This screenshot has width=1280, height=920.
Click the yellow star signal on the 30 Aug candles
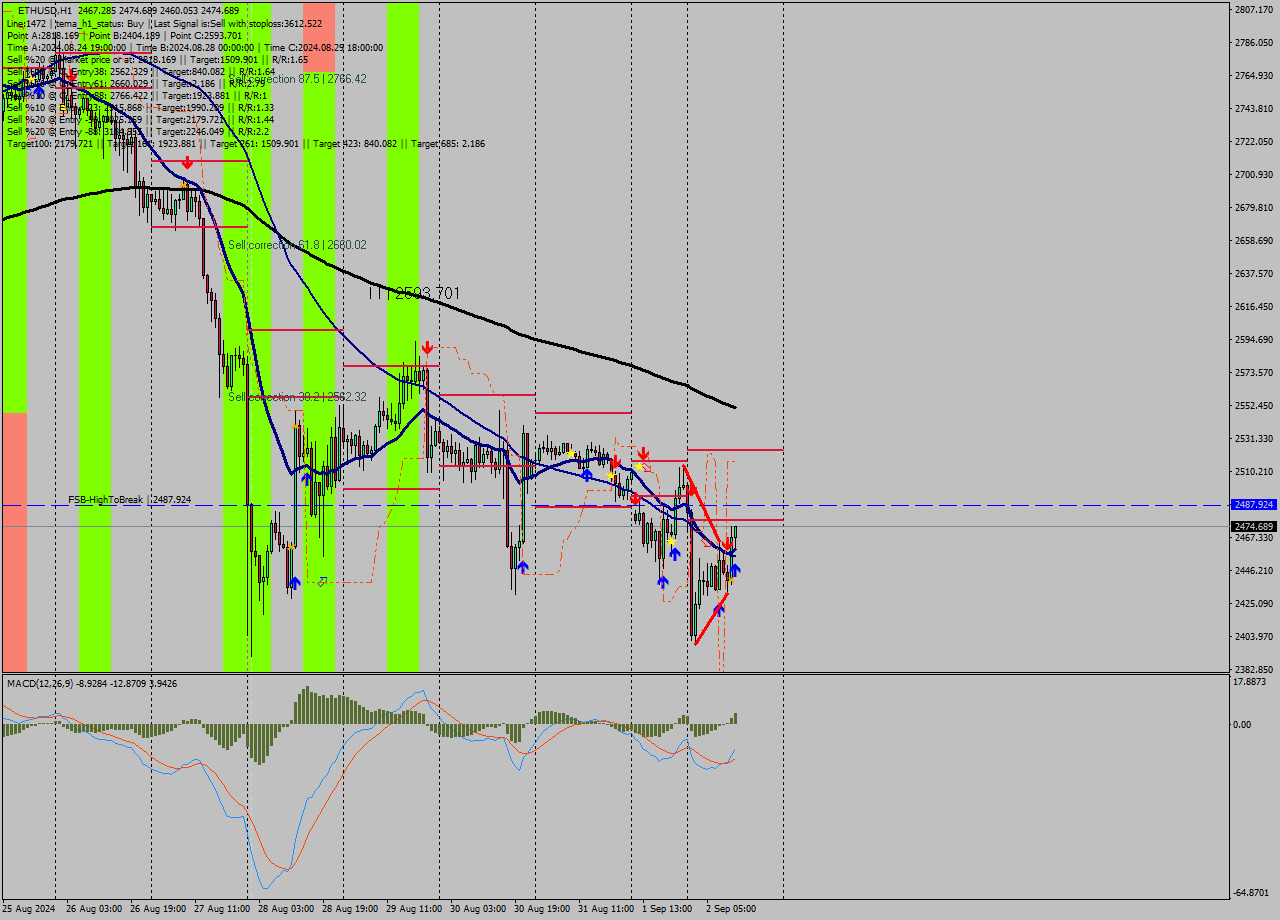pyautogui.click(x=571, y=453)
